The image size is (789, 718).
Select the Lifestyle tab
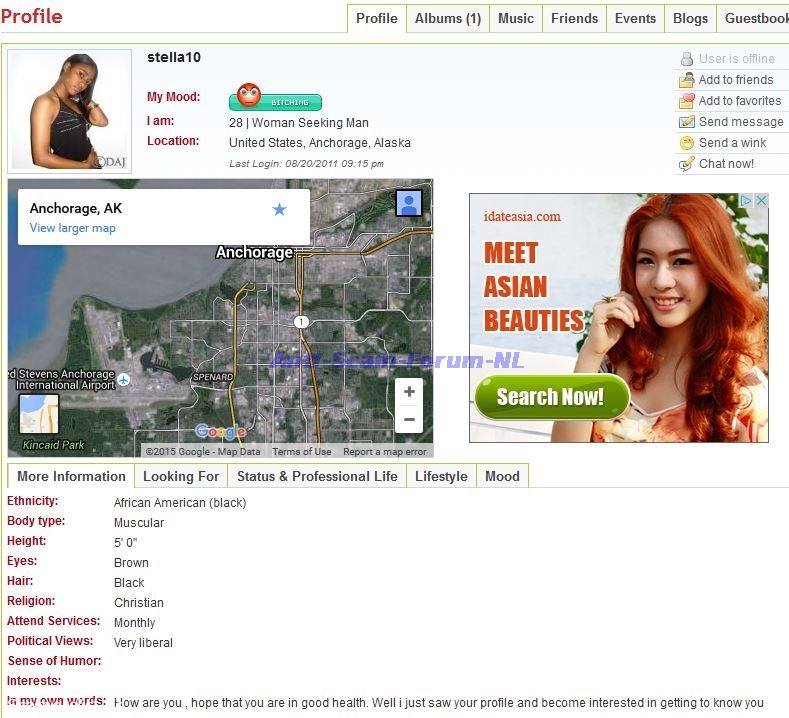coord(441,476)
